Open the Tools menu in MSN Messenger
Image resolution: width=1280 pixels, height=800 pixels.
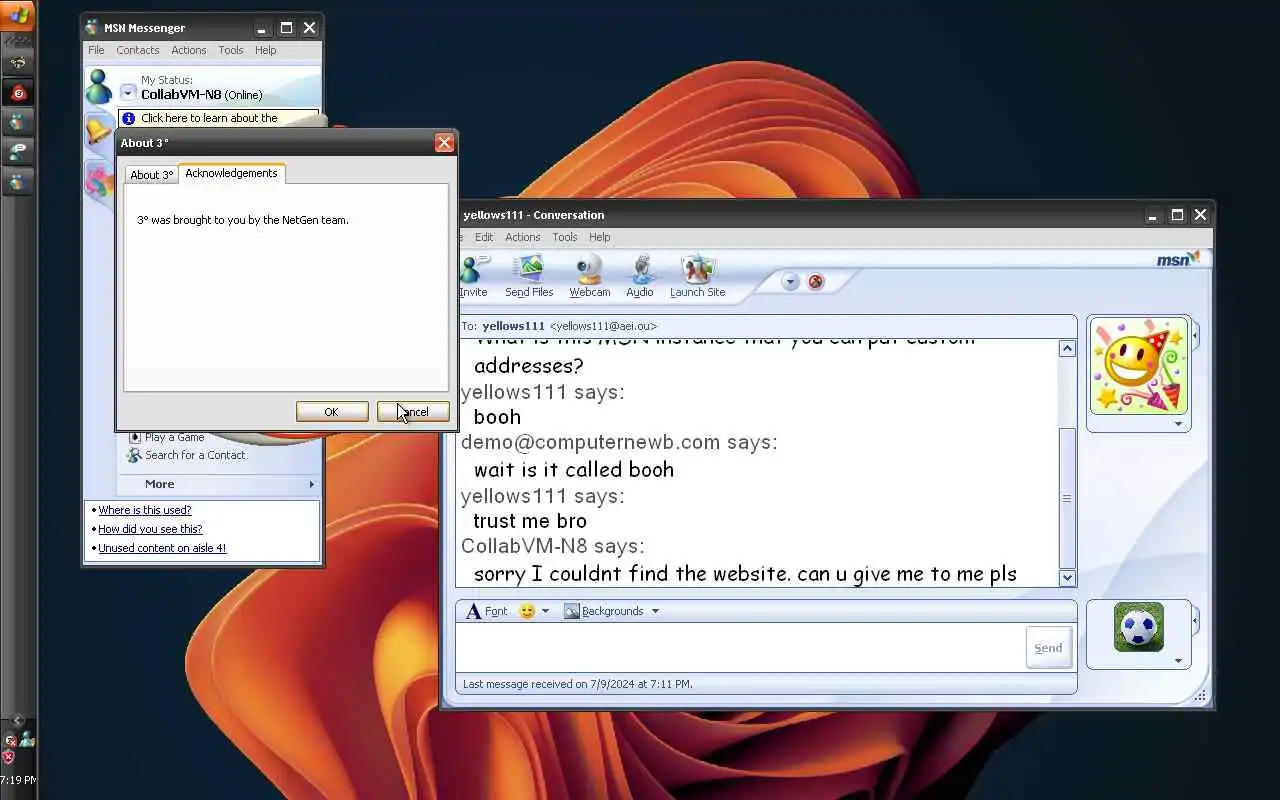tap(231, 50)
